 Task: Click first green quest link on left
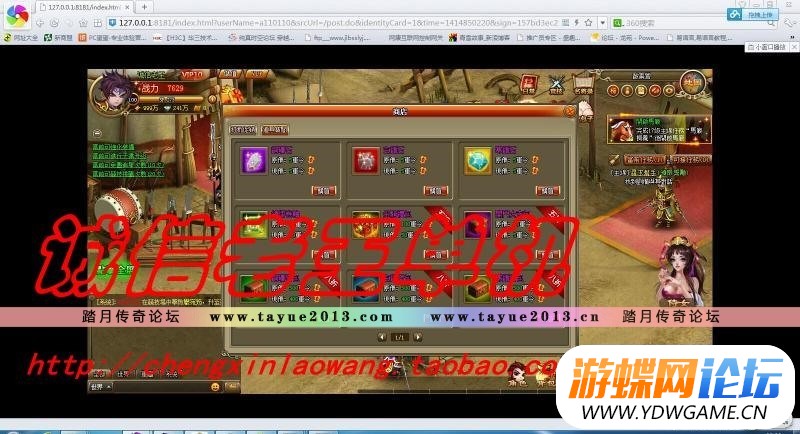(113, 147)
